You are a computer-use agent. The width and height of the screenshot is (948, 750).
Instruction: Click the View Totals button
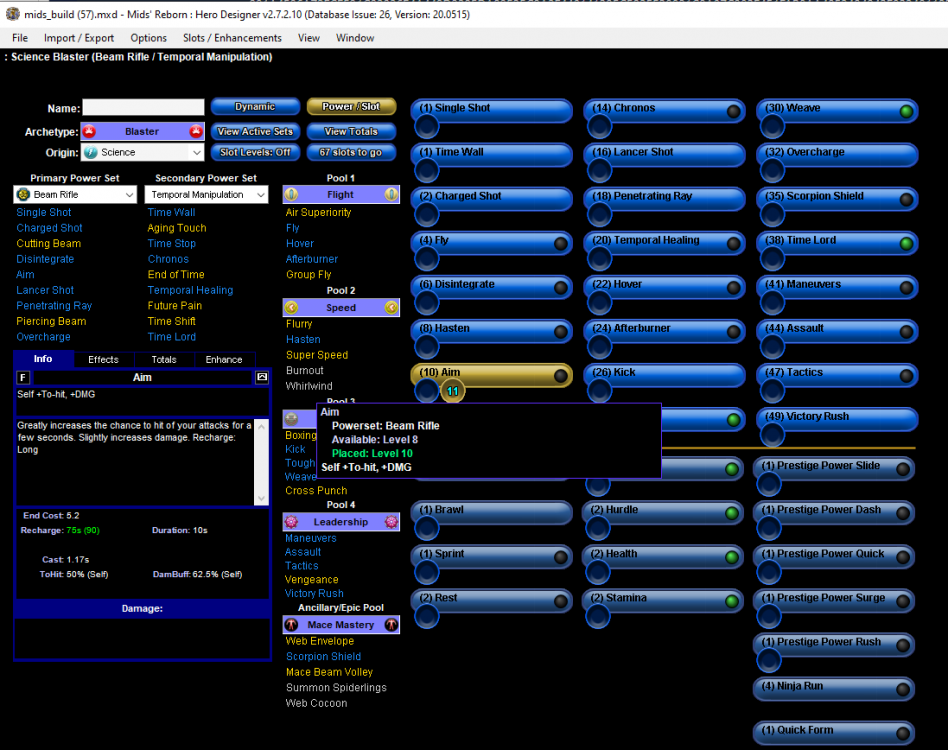pyautogui.click(x=351, y=131)
